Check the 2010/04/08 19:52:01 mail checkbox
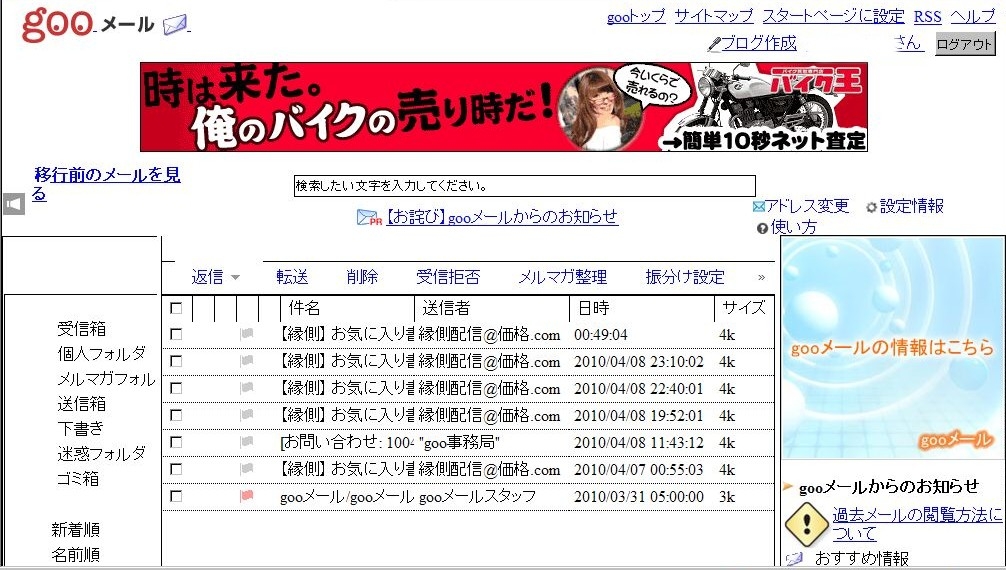The image size is (1006, 570). tap(176, 415)
